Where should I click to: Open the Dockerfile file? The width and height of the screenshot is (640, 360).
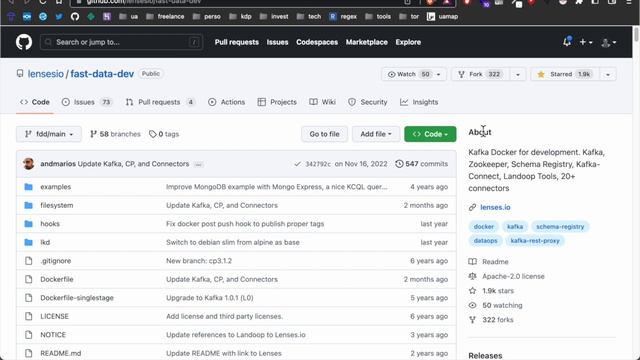pos(57,279)
